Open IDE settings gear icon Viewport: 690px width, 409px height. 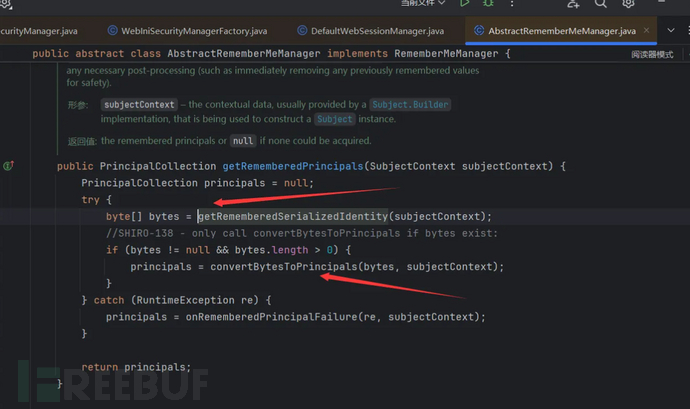[629, 4]
